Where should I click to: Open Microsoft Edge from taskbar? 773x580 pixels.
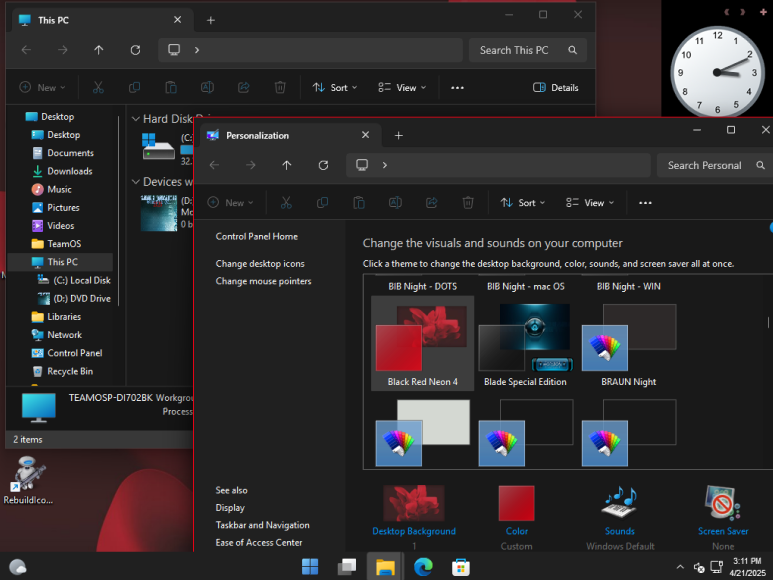click(423, 567)
